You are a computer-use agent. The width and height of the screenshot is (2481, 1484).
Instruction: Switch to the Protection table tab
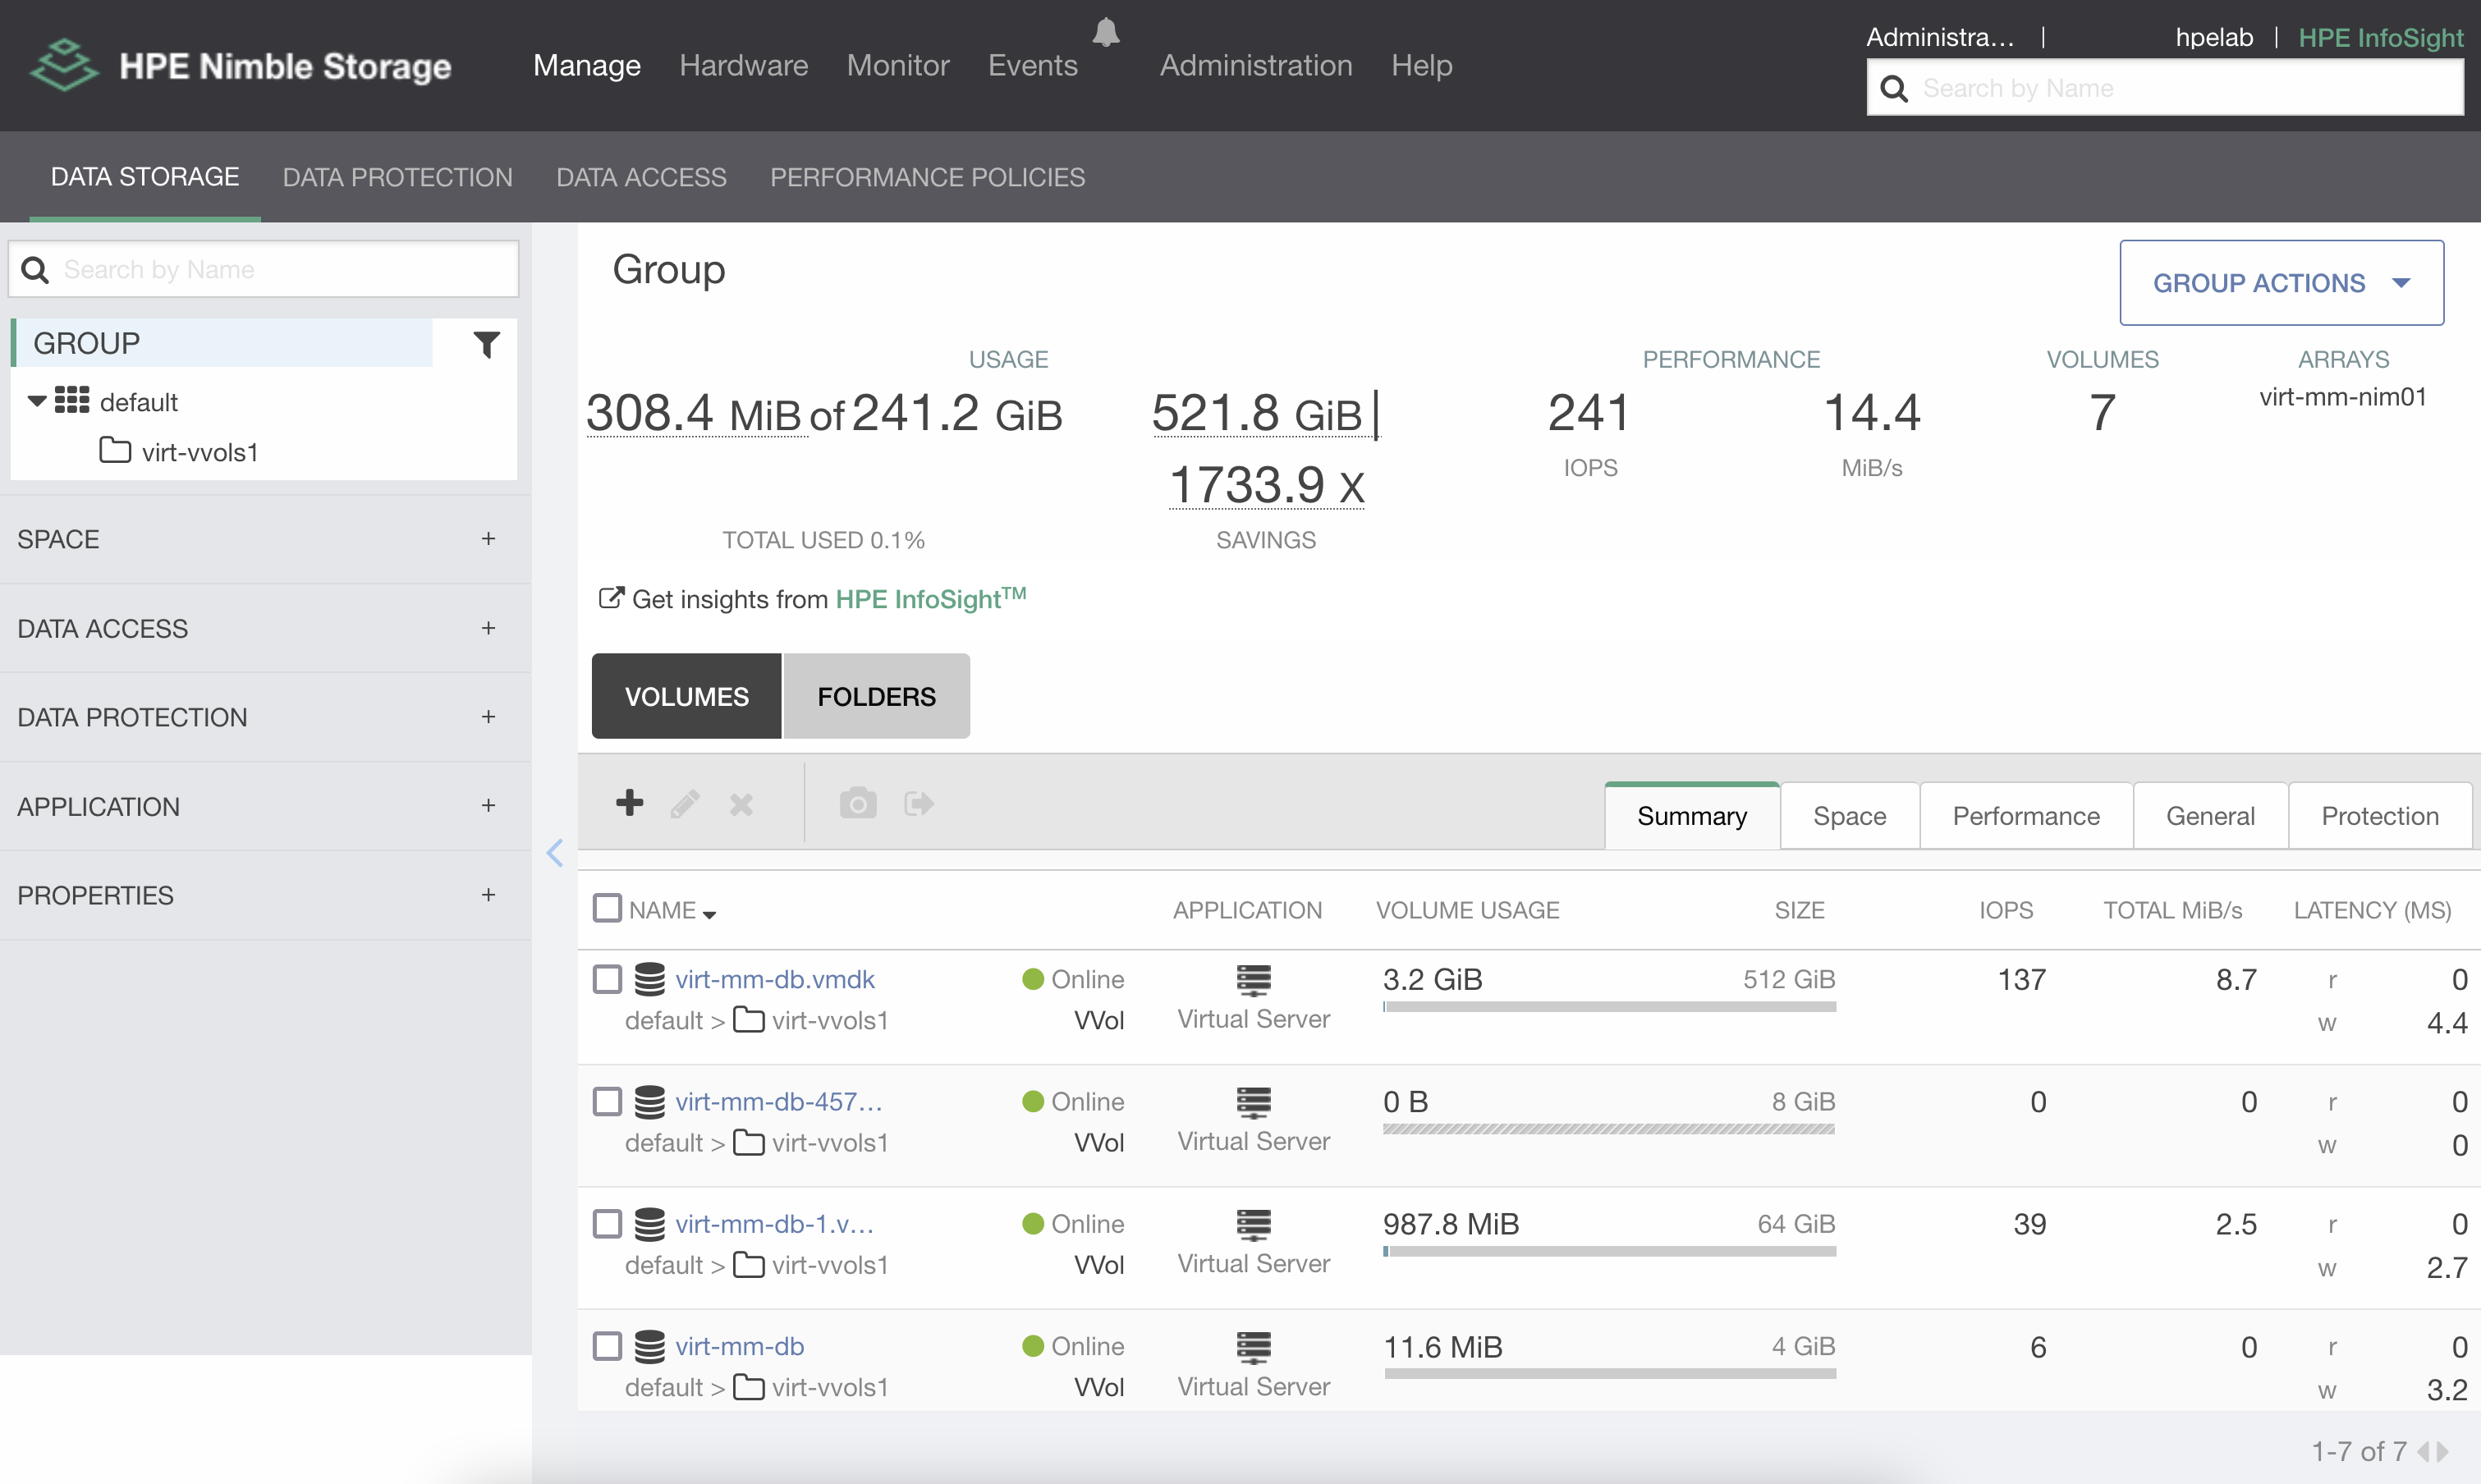[x=2379, y=816]
